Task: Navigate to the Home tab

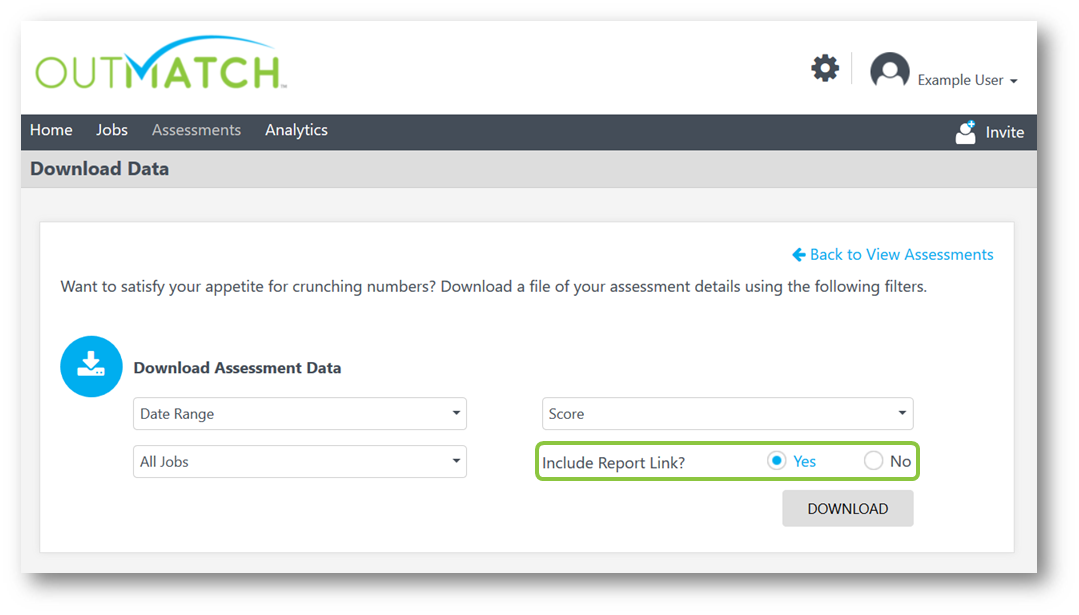Action: [x=51, y=130]
